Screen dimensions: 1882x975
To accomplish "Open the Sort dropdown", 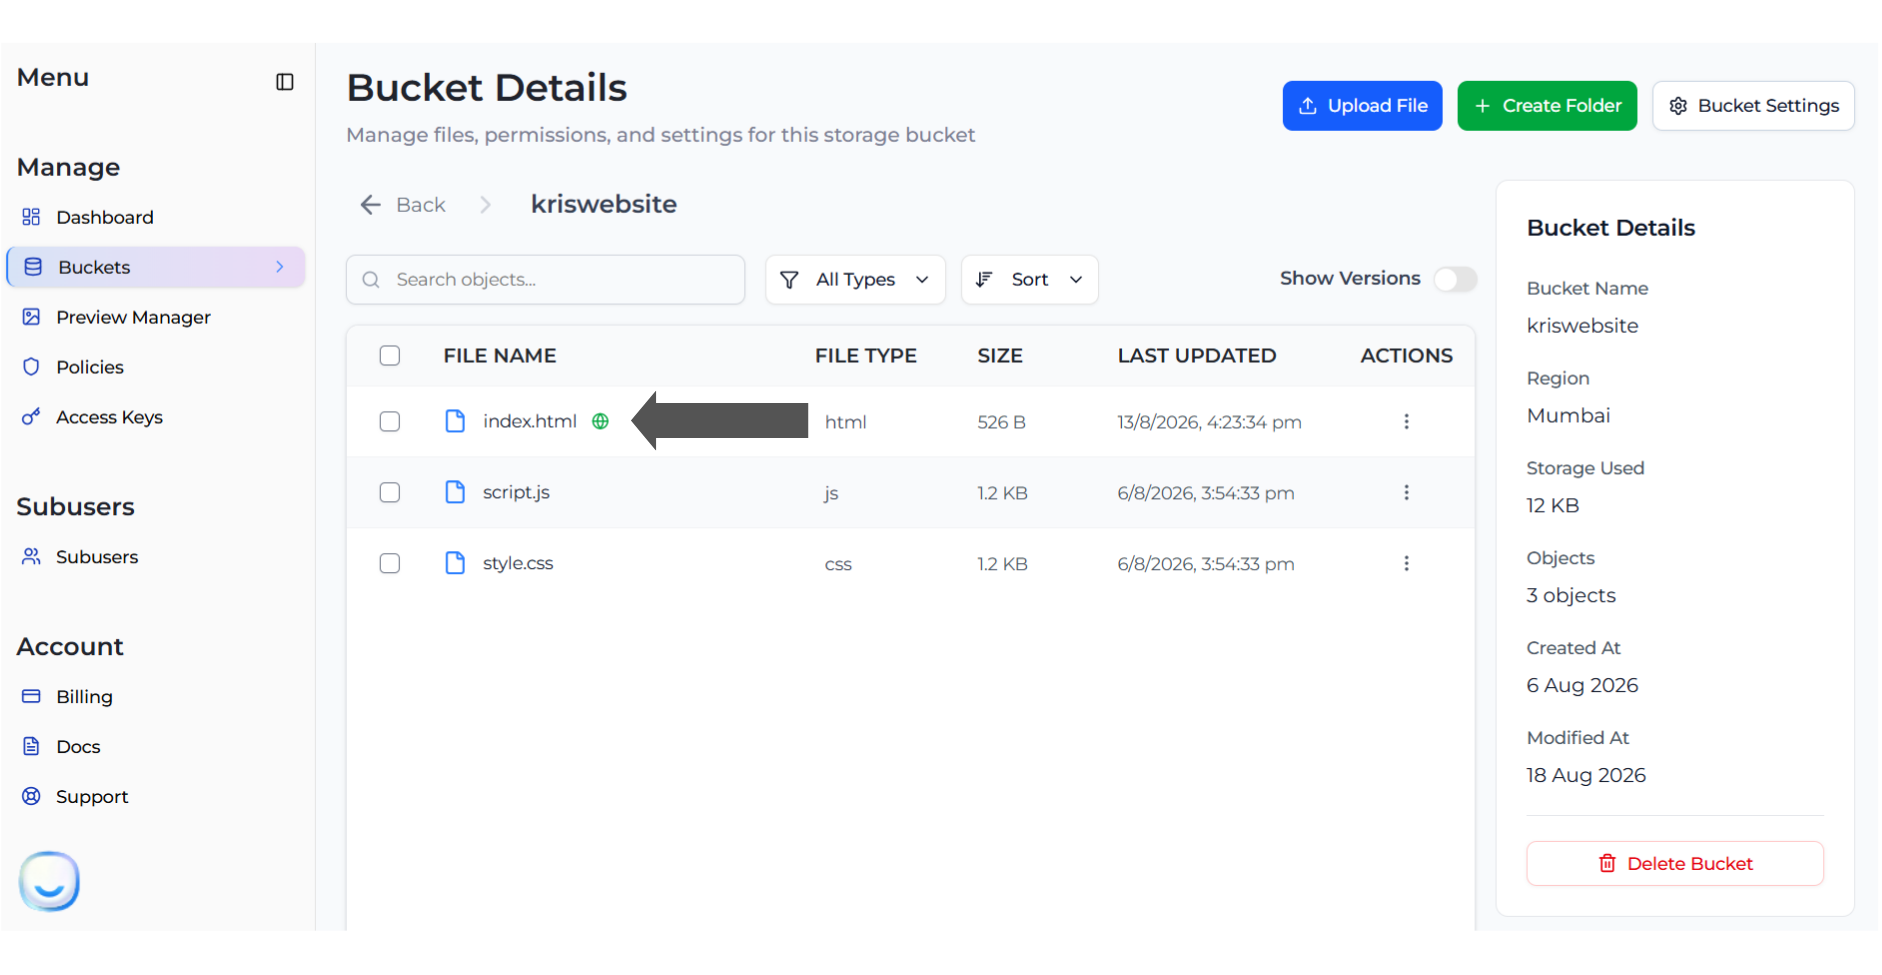I will point(1030,280).
